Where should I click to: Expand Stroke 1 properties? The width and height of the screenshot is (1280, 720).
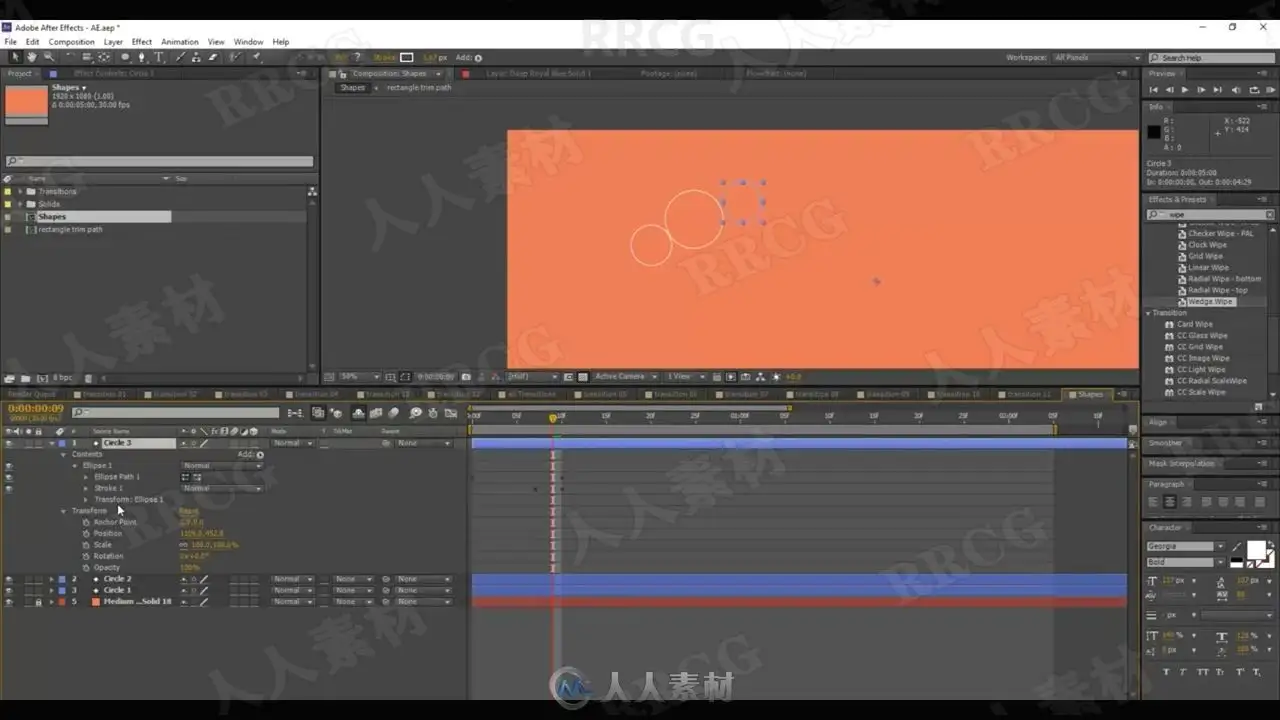(86, 489)
